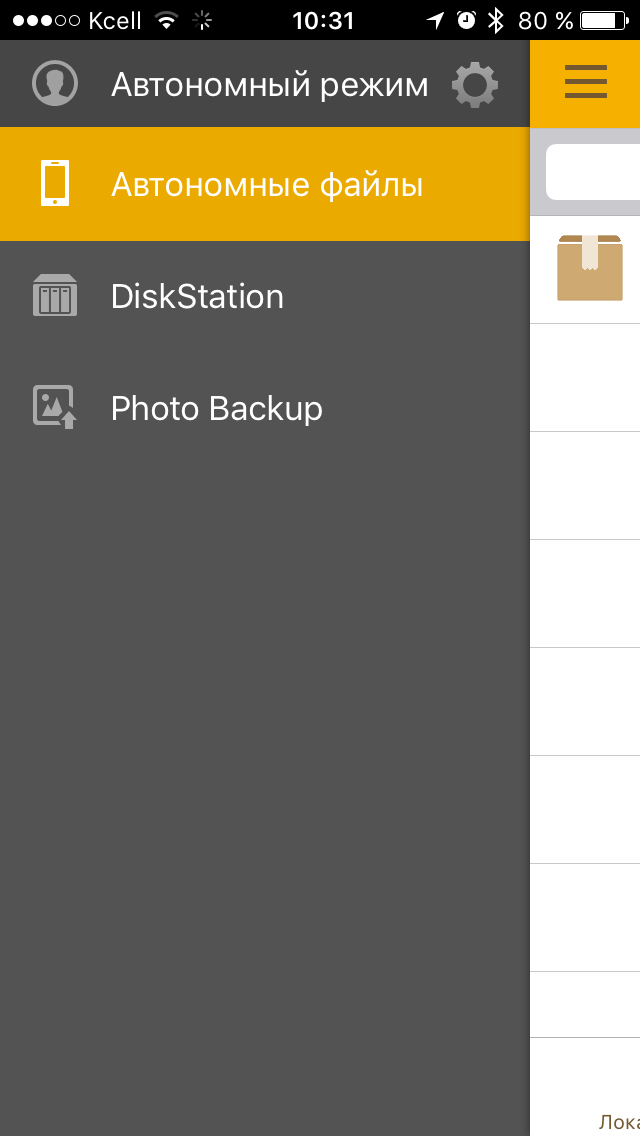640x1136 pixels.
Task: Tap the battery indicator icon
Action: click(x=604, y=20)
